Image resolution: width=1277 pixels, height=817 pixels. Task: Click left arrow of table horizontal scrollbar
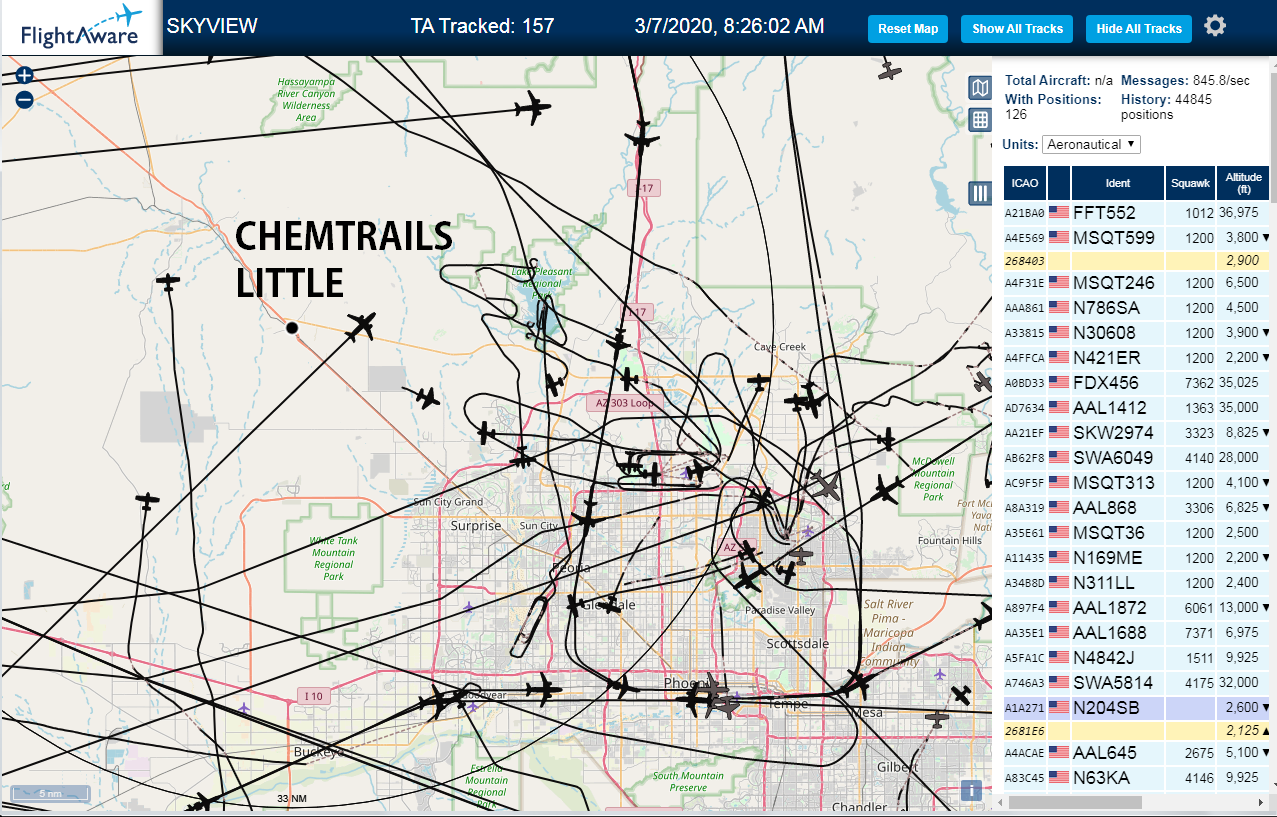point(1000,802)
